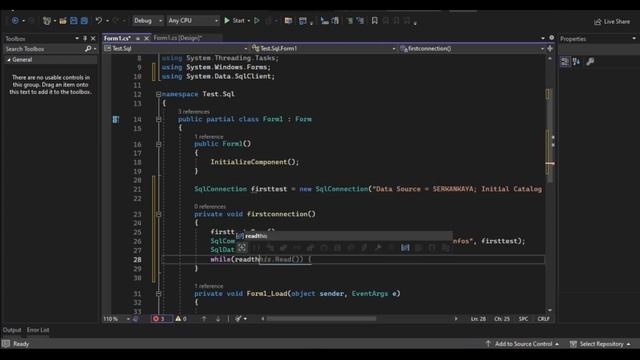Open the undo history dropdown arrow
Viewport: 640px width, 360px height.
coord(107,20)
